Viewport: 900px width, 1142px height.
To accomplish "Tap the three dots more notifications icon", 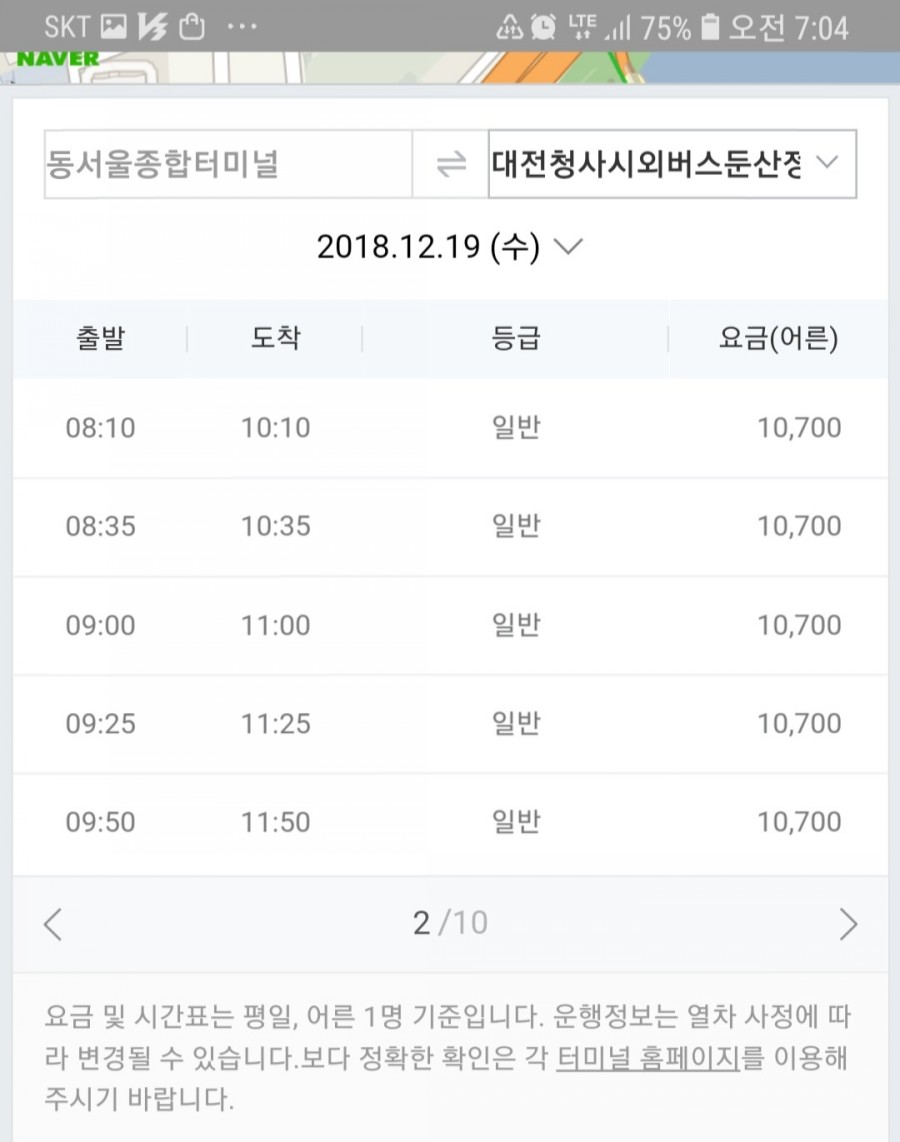I will pos(242,27).
